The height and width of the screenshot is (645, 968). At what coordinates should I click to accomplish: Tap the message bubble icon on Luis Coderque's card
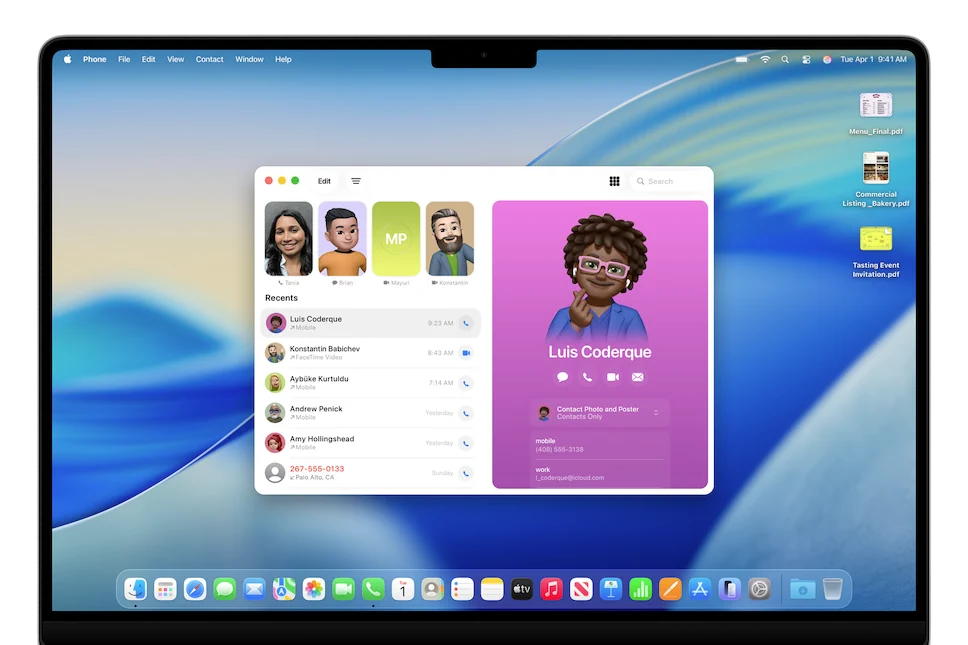pos(562,377)
